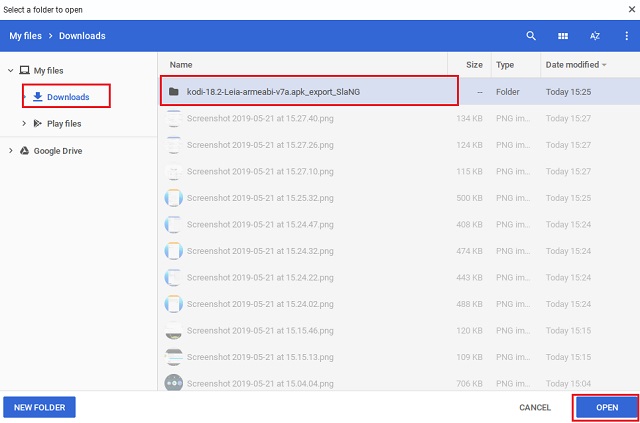
Task: Sort files by Name column
Action: pos(181,65)
